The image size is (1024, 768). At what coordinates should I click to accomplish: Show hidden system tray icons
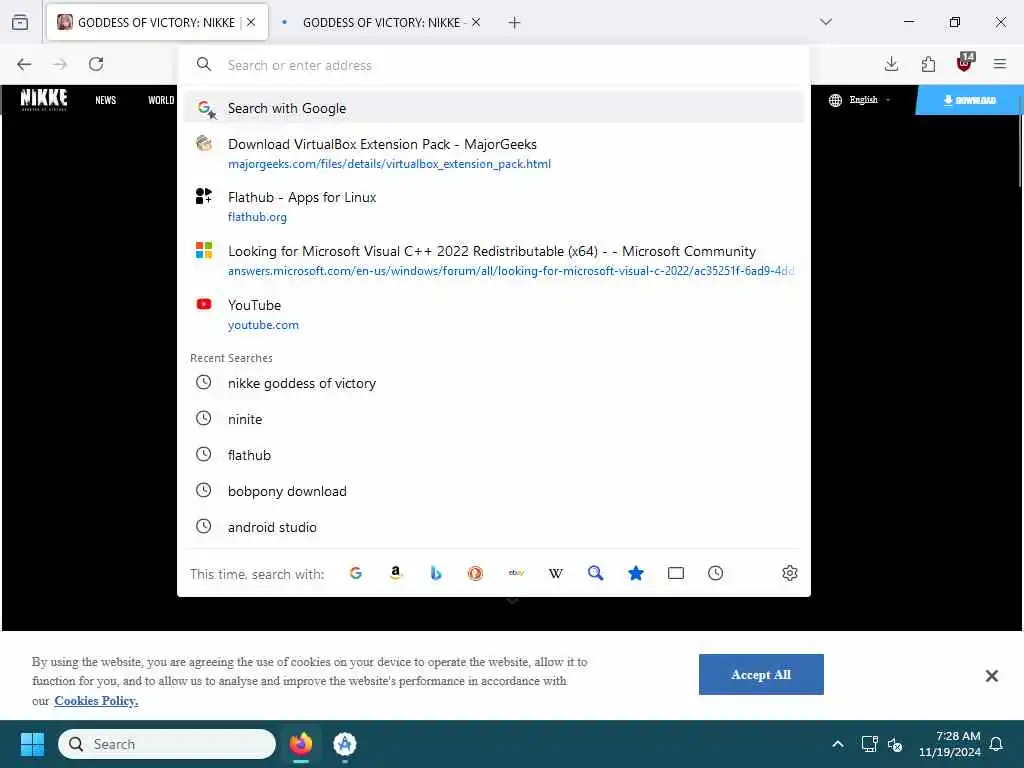tap(838, 744)
